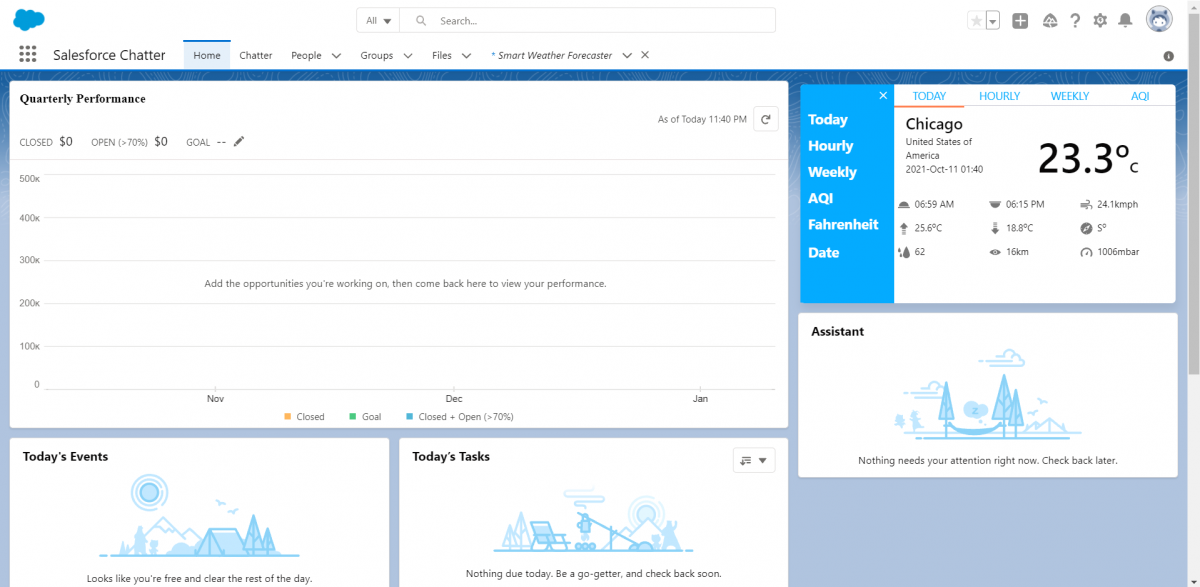The image size is (1200, 587).
Task: Open the search scope 'All' dropdown
Action: point(378,20)
